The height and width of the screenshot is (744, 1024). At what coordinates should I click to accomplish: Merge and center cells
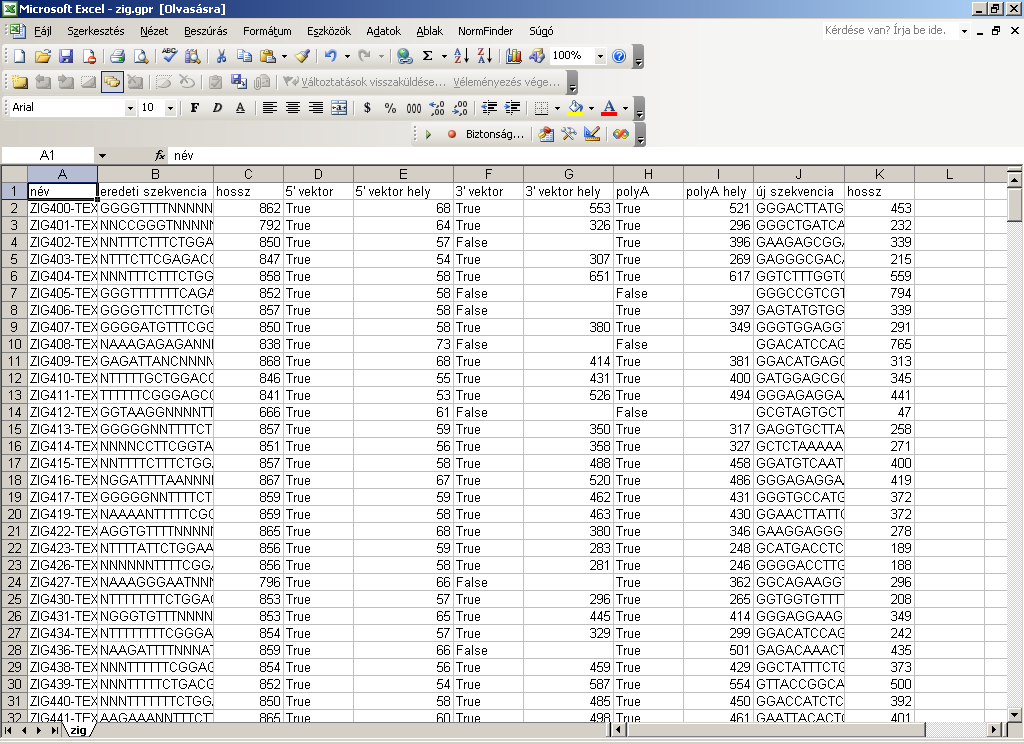[339, 108]
